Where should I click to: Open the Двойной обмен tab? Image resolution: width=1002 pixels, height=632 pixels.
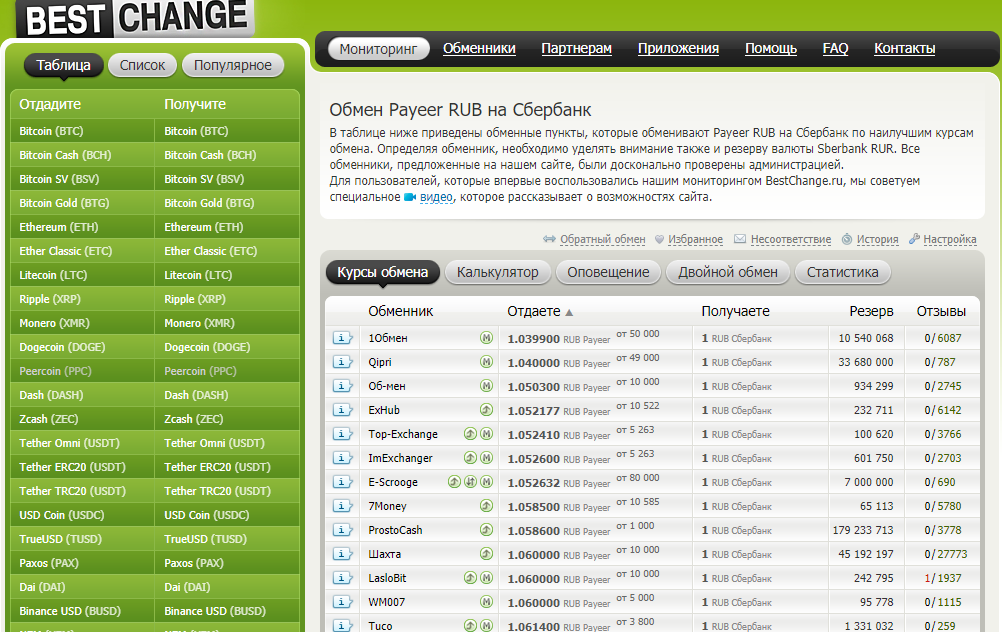tap(727, 272)
